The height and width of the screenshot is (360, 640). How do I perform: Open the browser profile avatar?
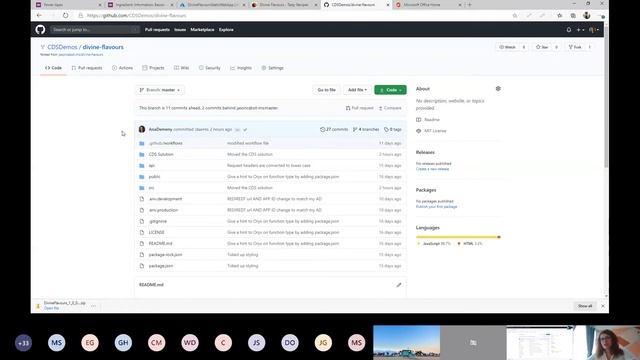coord(587,15)
